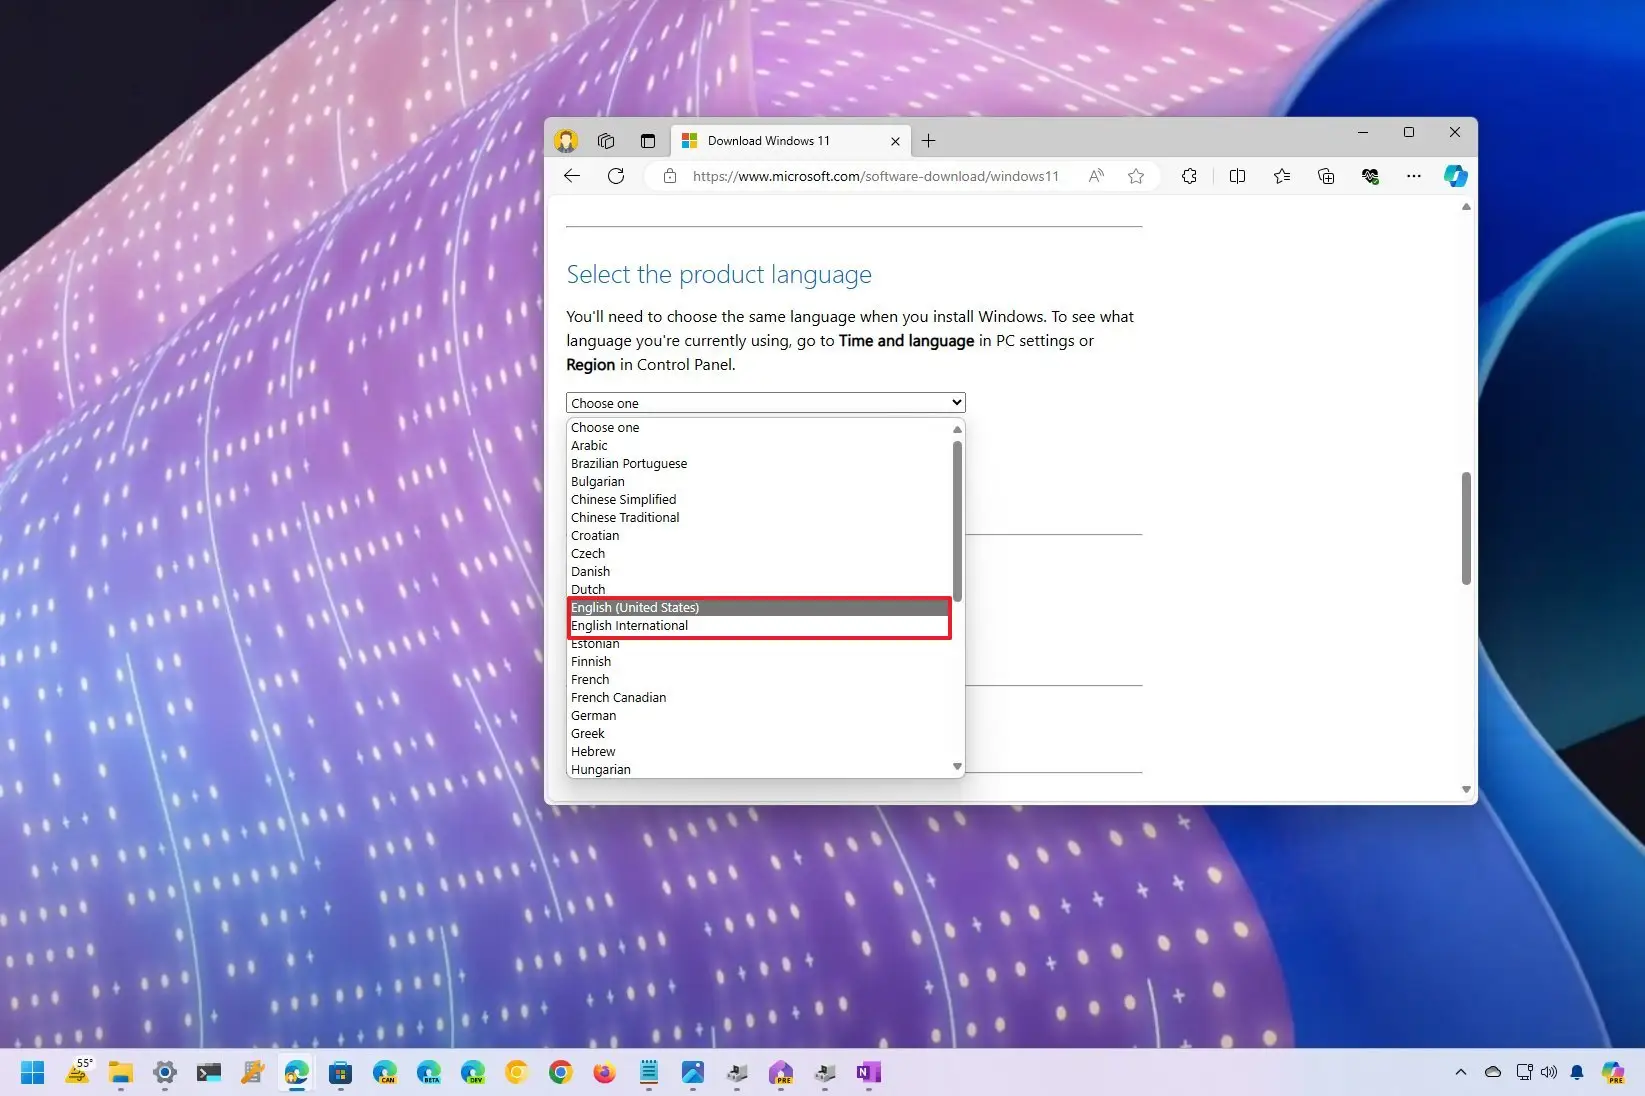Open Copilot in the Edge toolbar
The image size is (1645, 1096).
click(x=1455, y=176)
